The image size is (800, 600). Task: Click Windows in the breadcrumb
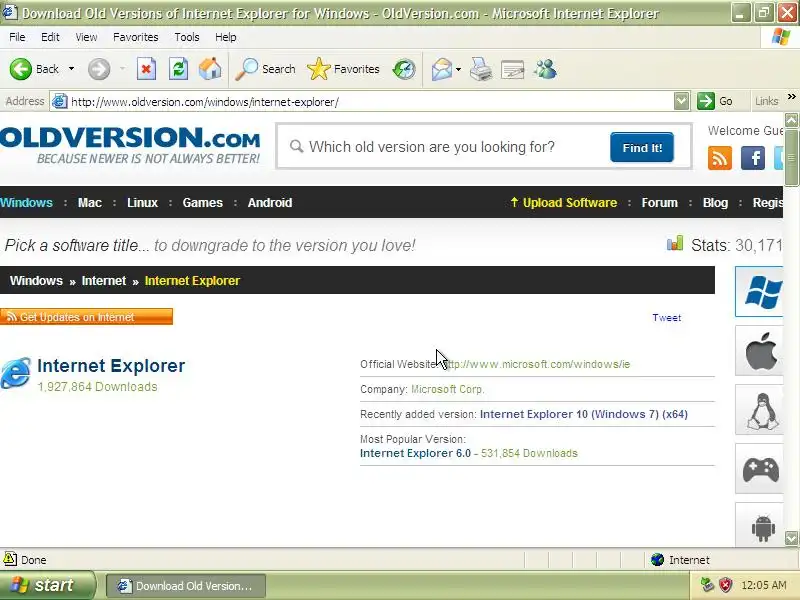tap(36, 281)
